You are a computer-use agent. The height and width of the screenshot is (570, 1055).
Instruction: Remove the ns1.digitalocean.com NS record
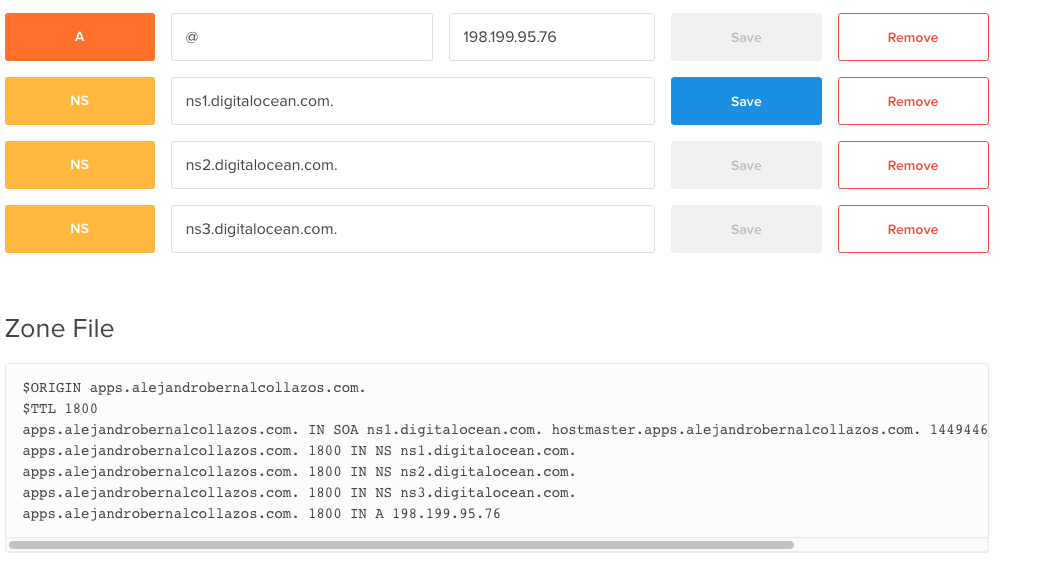[x=913, y=101]
